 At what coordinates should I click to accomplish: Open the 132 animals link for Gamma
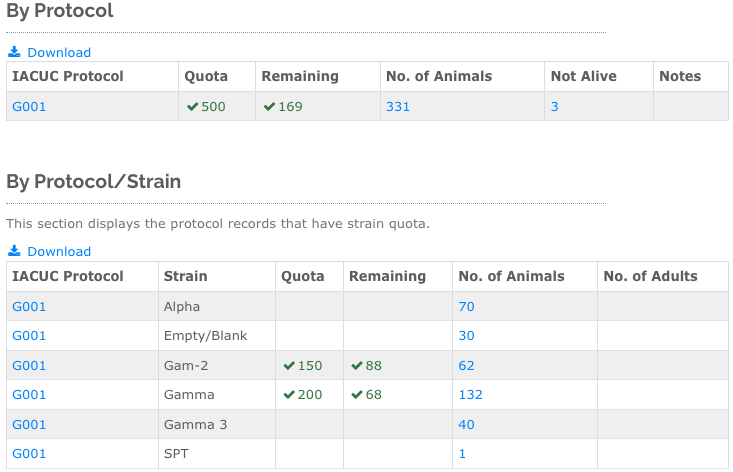pos(470,395)
